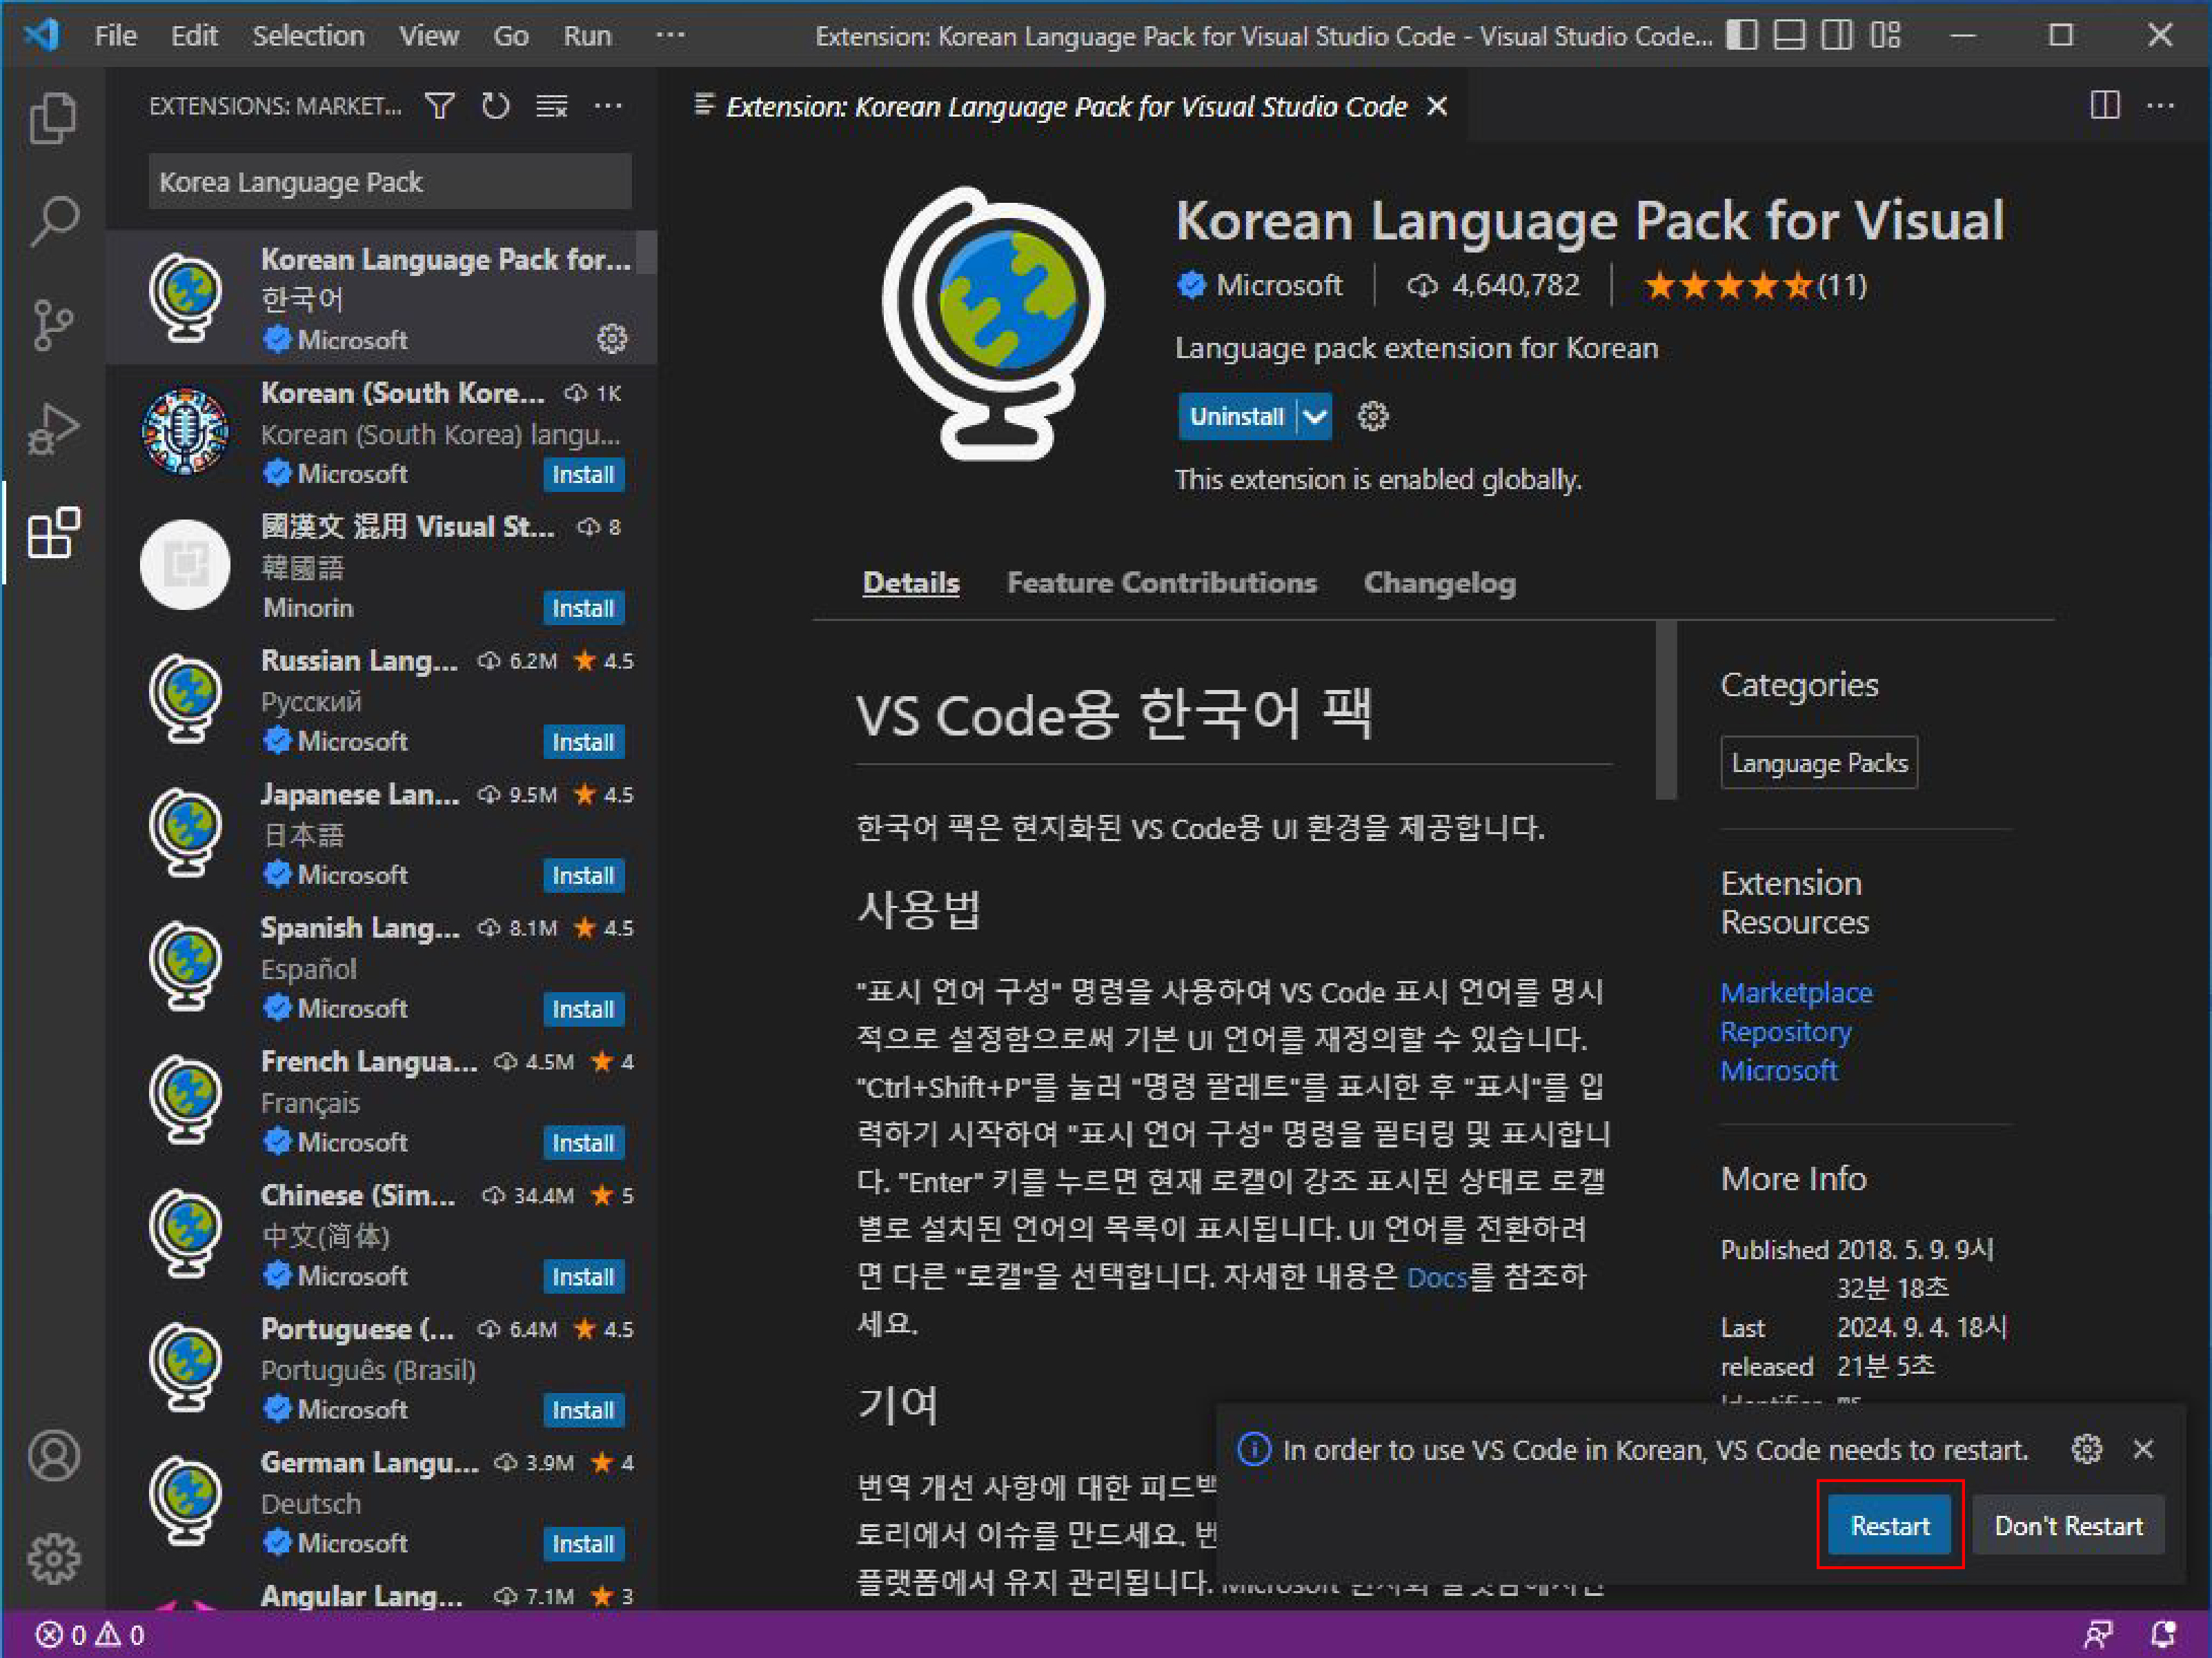This screenshot has width=2212, height=1658.
Task: Open the Manage gear in activity bar
Action: pyautogui.click(x=53, y=1559)
